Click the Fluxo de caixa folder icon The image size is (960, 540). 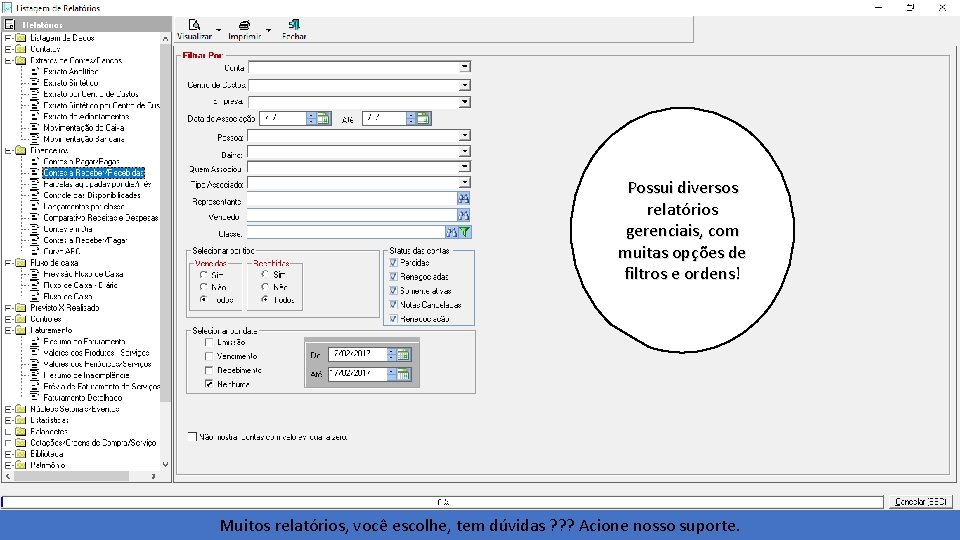[21, 263]
